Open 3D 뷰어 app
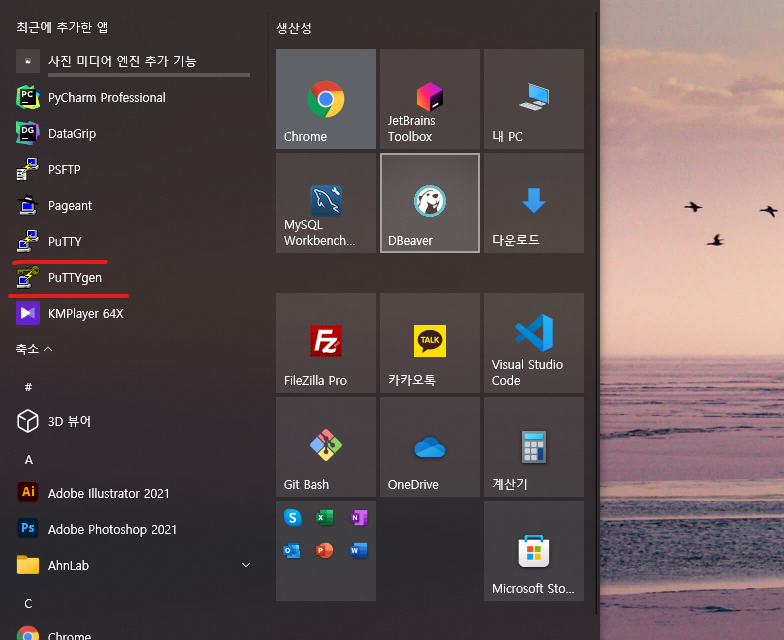The width and height of the screenshot is (784, 640). pyautogui.click(x=133, y=422)
